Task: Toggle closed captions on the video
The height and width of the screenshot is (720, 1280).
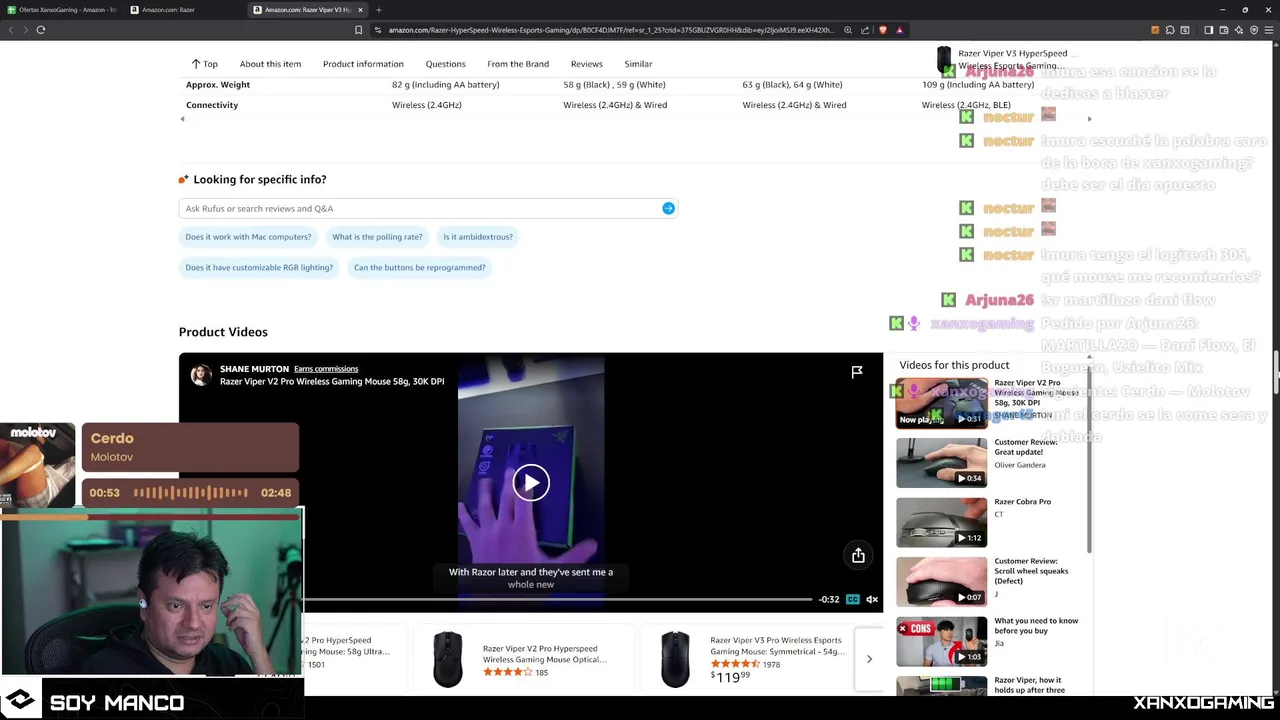Action: (852, 599)
